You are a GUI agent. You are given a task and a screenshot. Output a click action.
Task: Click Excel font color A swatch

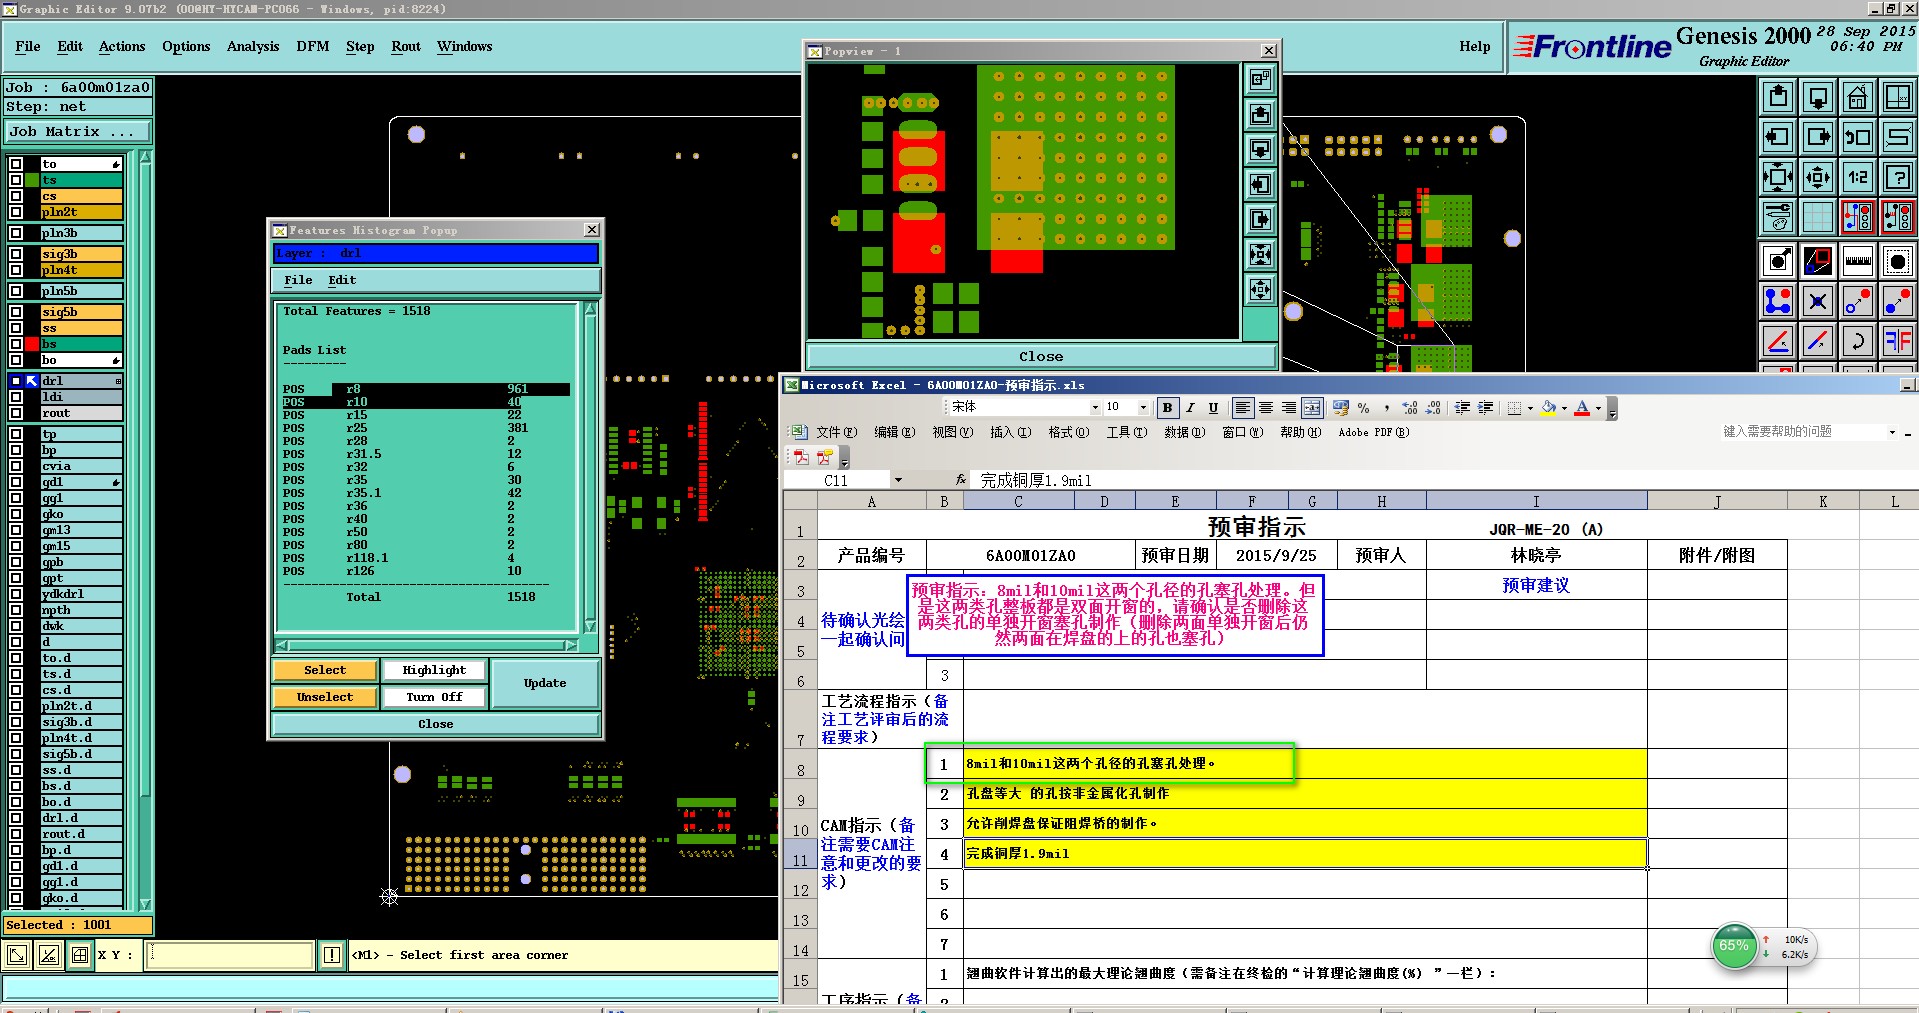point(1582,408)
